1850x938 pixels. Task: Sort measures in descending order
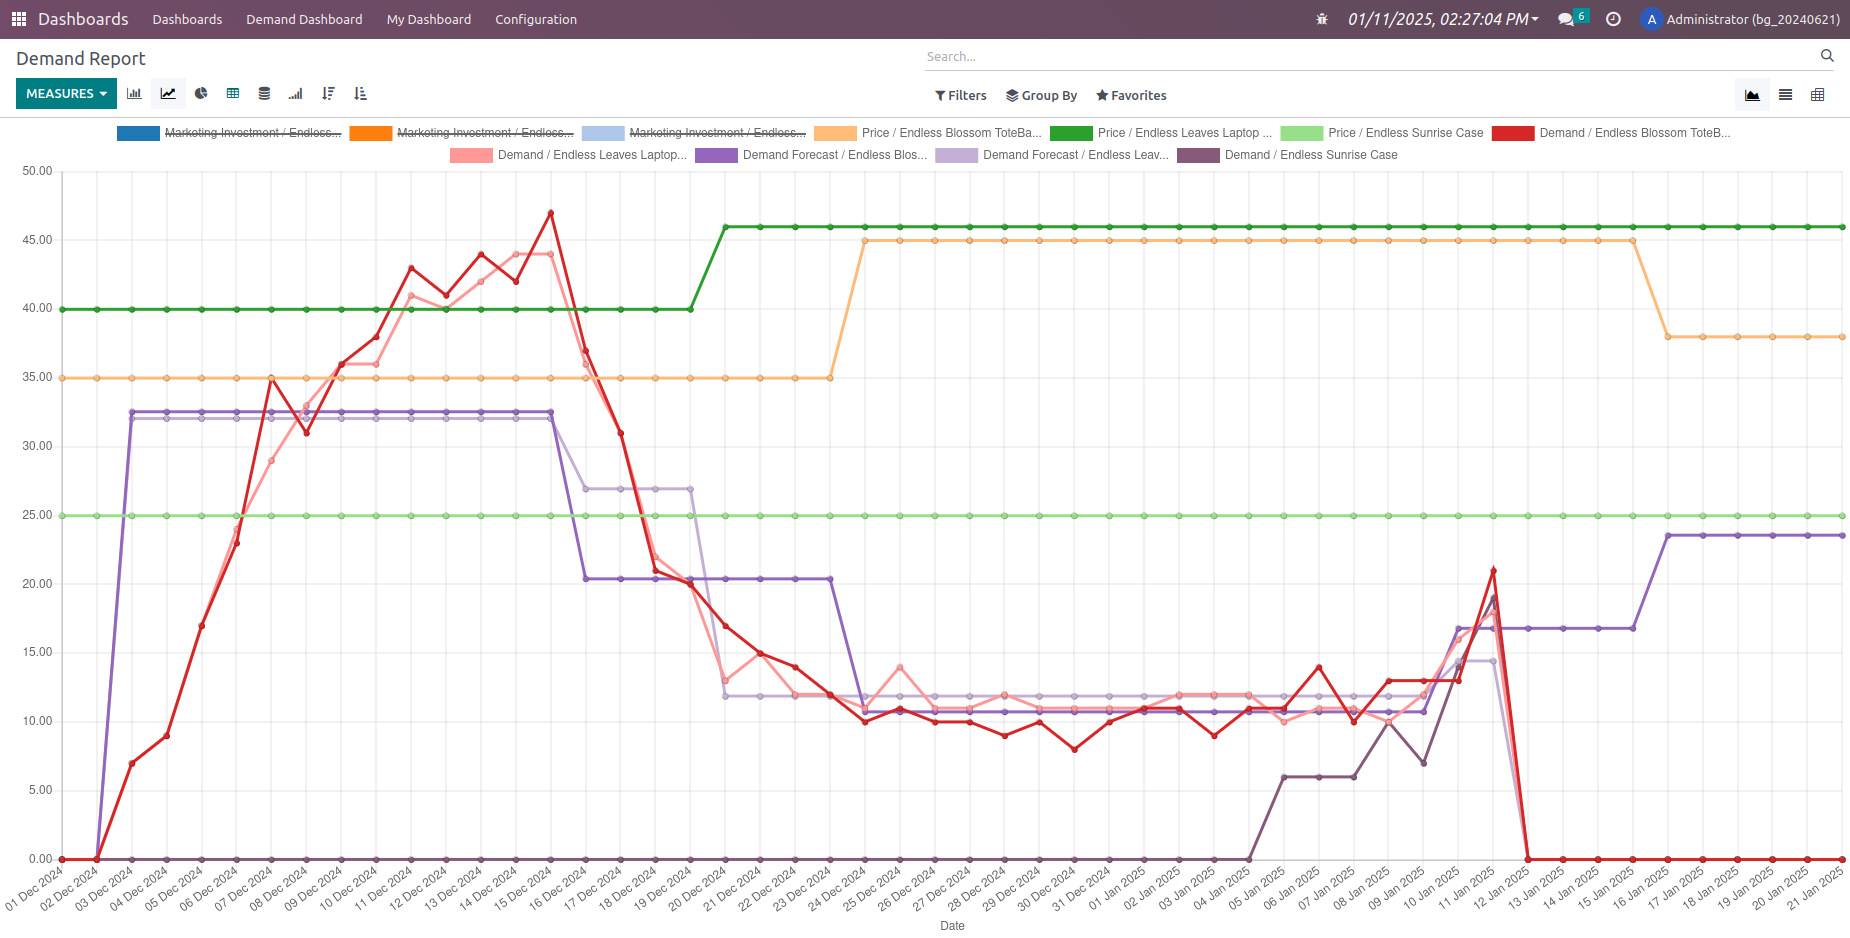(328, 93)
